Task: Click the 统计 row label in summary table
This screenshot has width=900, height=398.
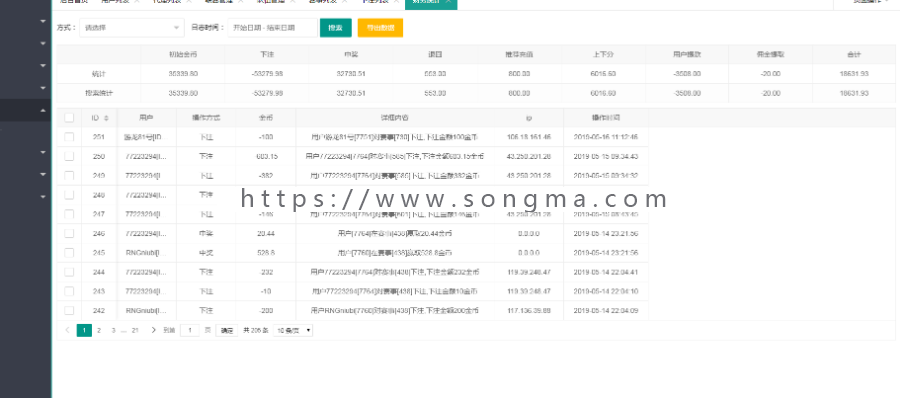Action: pyautogui.click(x=99, y=74)
